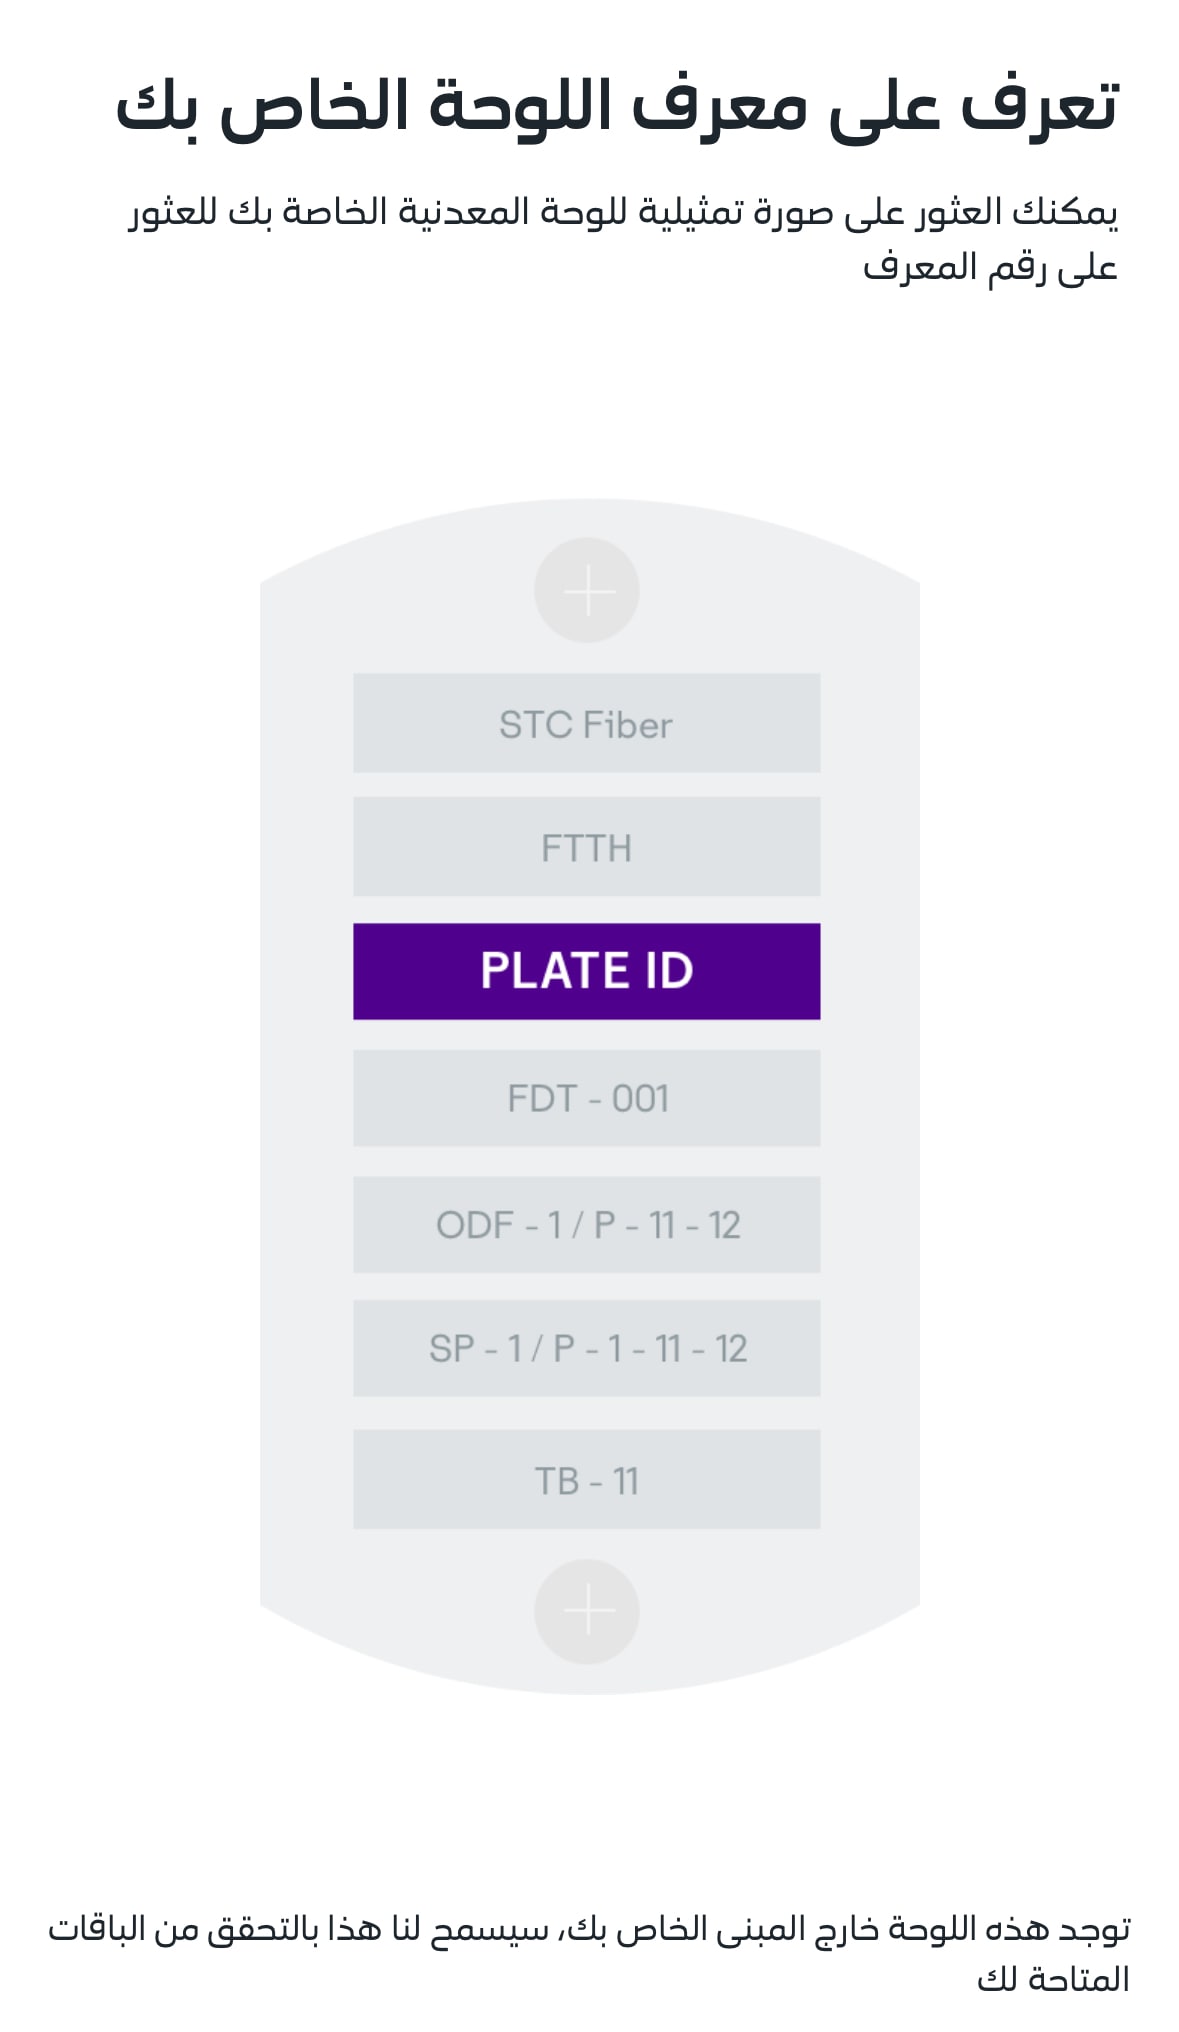
Task: Tap the footer text about خارج المبنى
Action: [x=589, y=1953]
